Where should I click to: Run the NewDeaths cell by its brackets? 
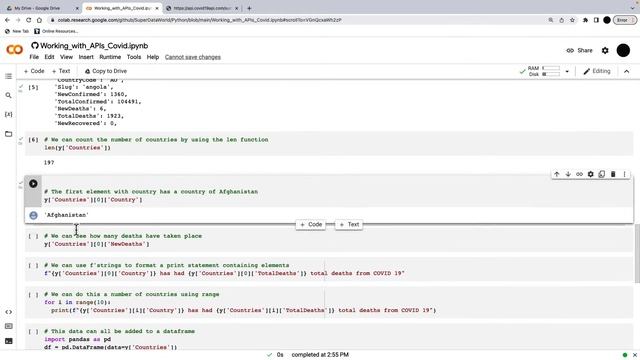[x=33, y=236]
